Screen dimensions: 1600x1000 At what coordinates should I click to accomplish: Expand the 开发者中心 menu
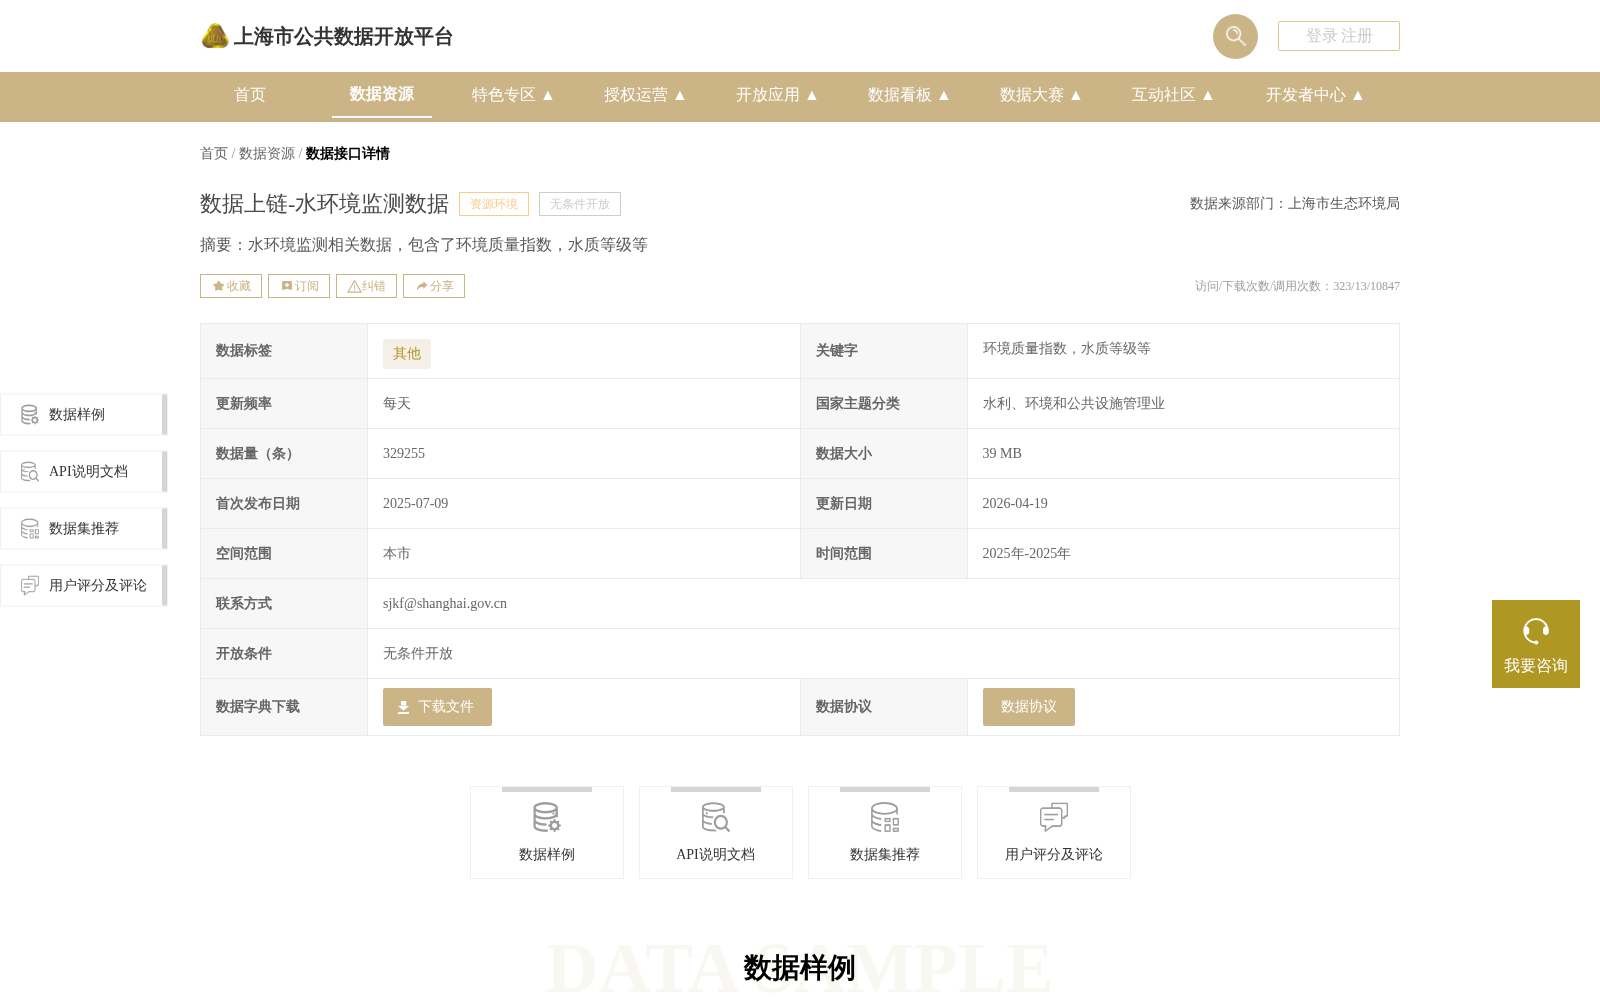click(x=1315, y=95)
